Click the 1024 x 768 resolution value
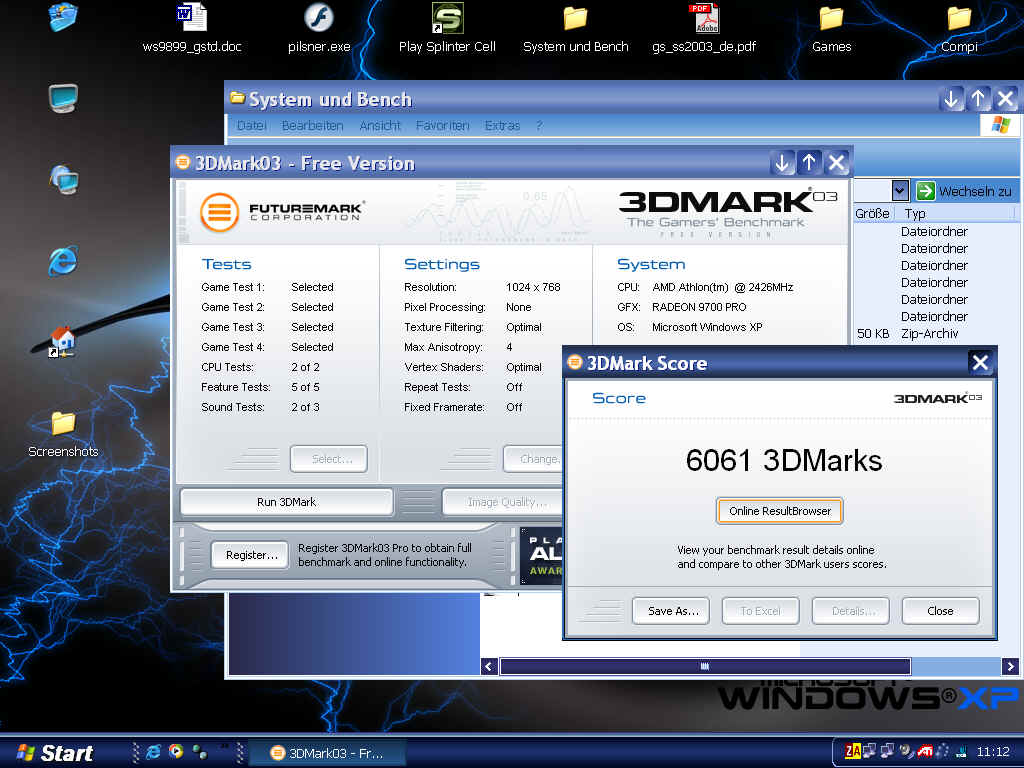This screenshot has height=768, width=1024. [533, 287]
